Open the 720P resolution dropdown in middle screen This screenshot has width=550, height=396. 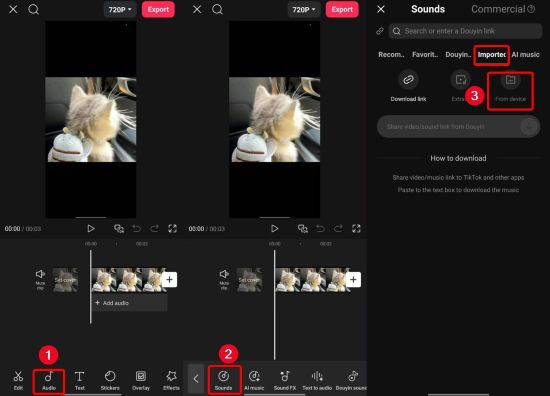[x=304, y=9]
